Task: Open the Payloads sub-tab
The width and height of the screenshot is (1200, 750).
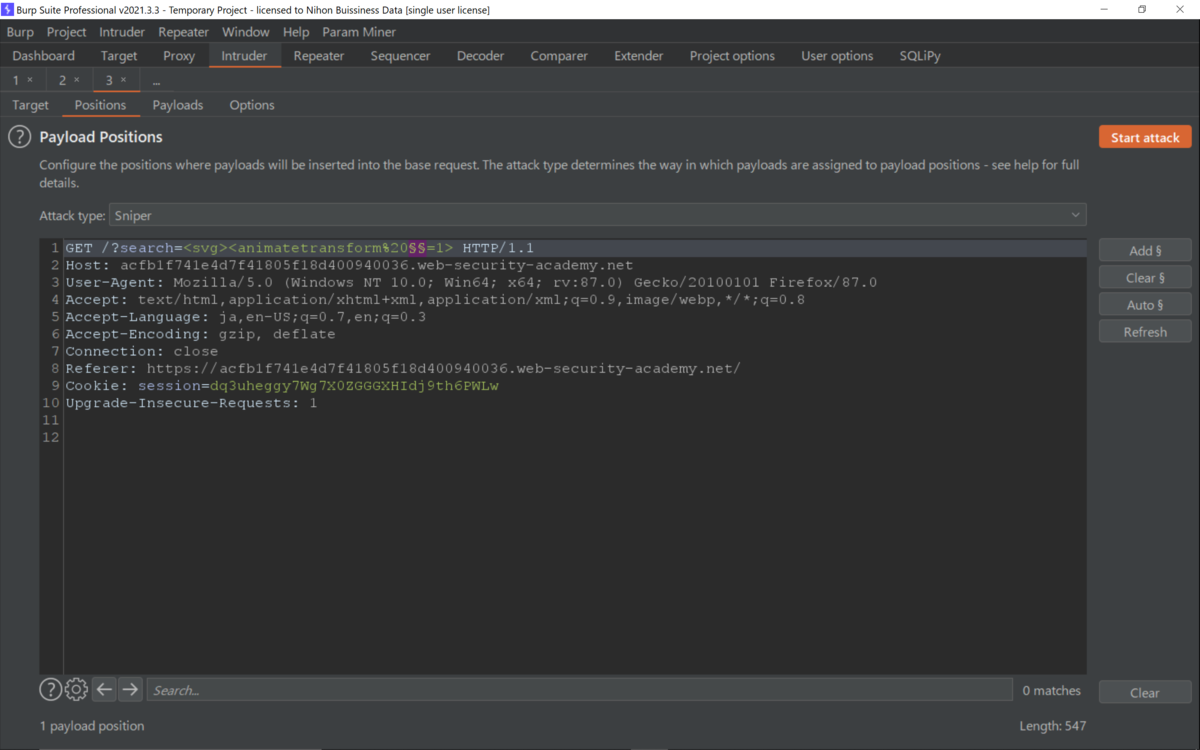Action: point(178,105)
